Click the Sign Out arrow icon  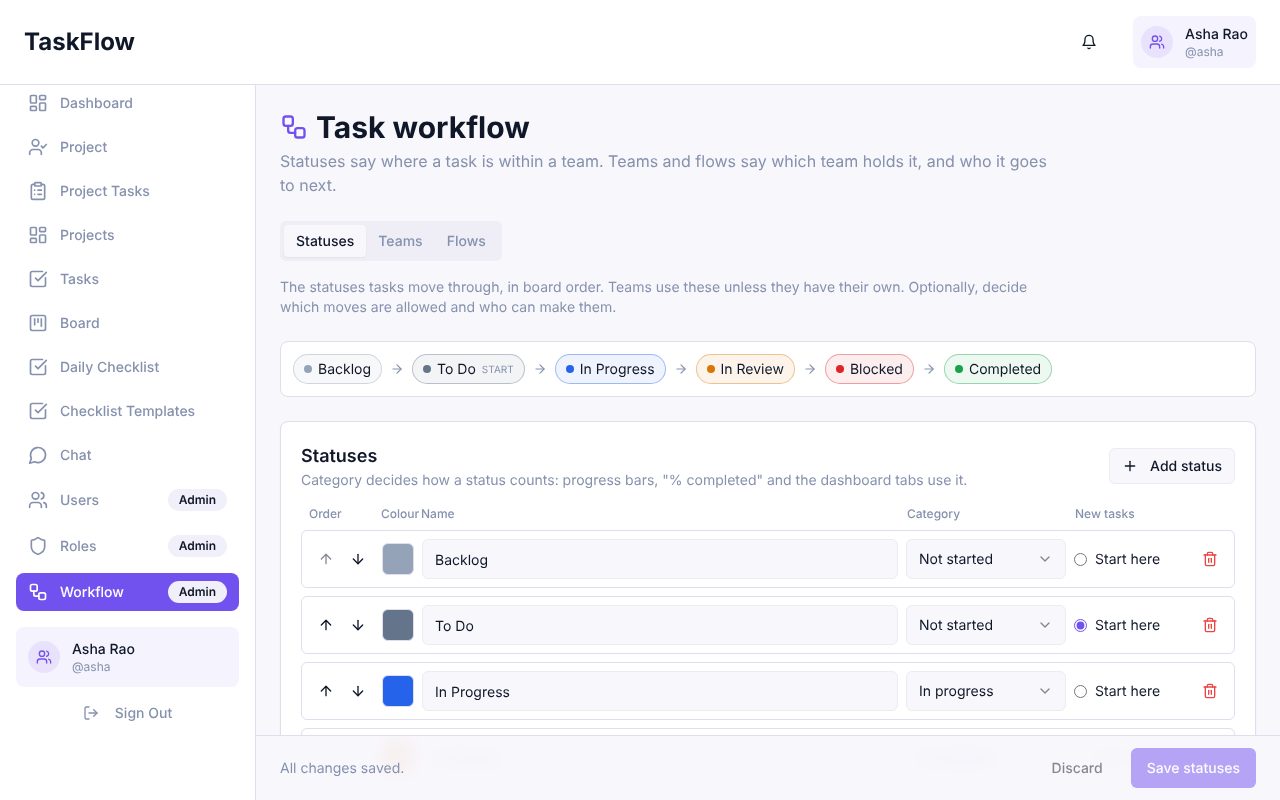(91, 713)
